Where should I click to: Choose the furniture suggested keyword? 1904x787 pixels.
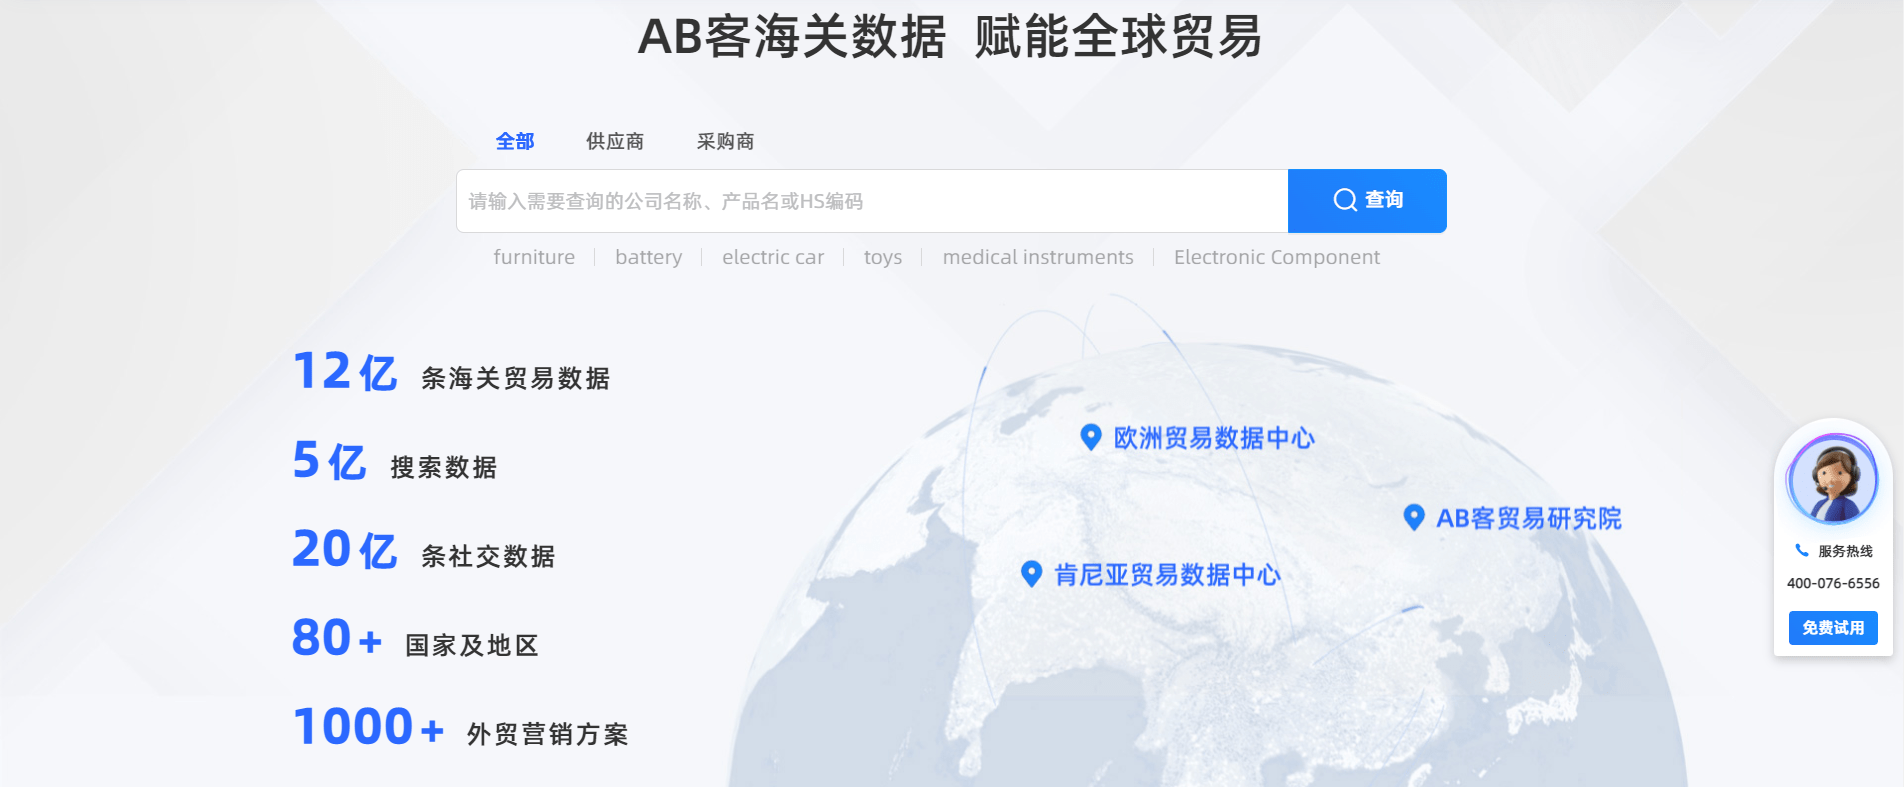click(534, 257)
